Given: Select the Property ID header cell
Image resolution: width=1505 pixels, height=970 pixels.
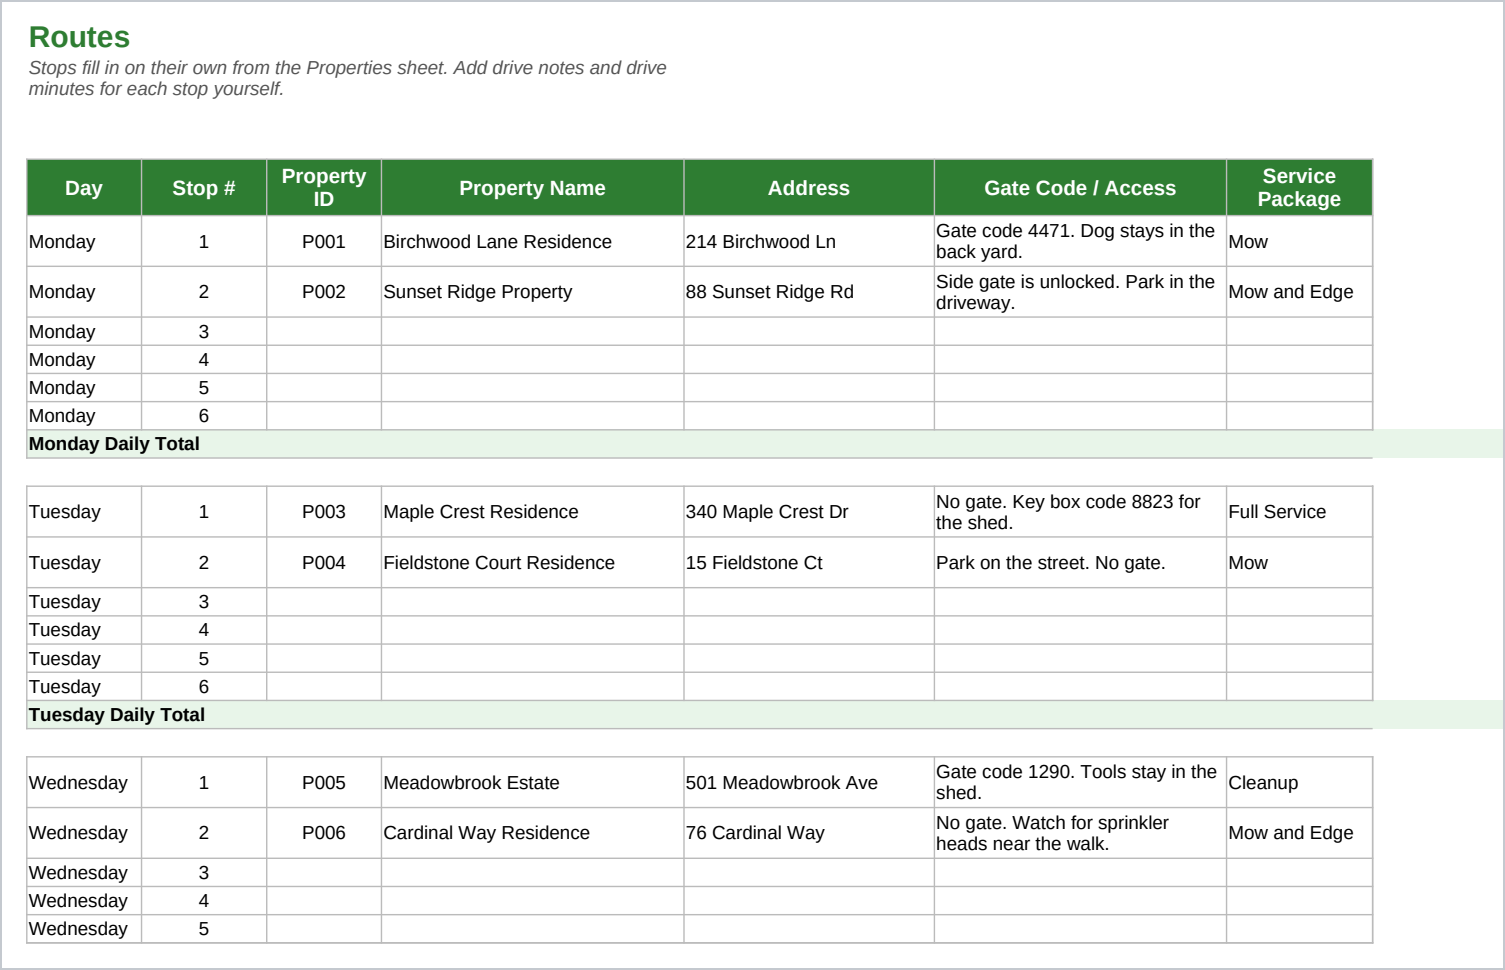Looking at the screenshot, I should [324, 188].
